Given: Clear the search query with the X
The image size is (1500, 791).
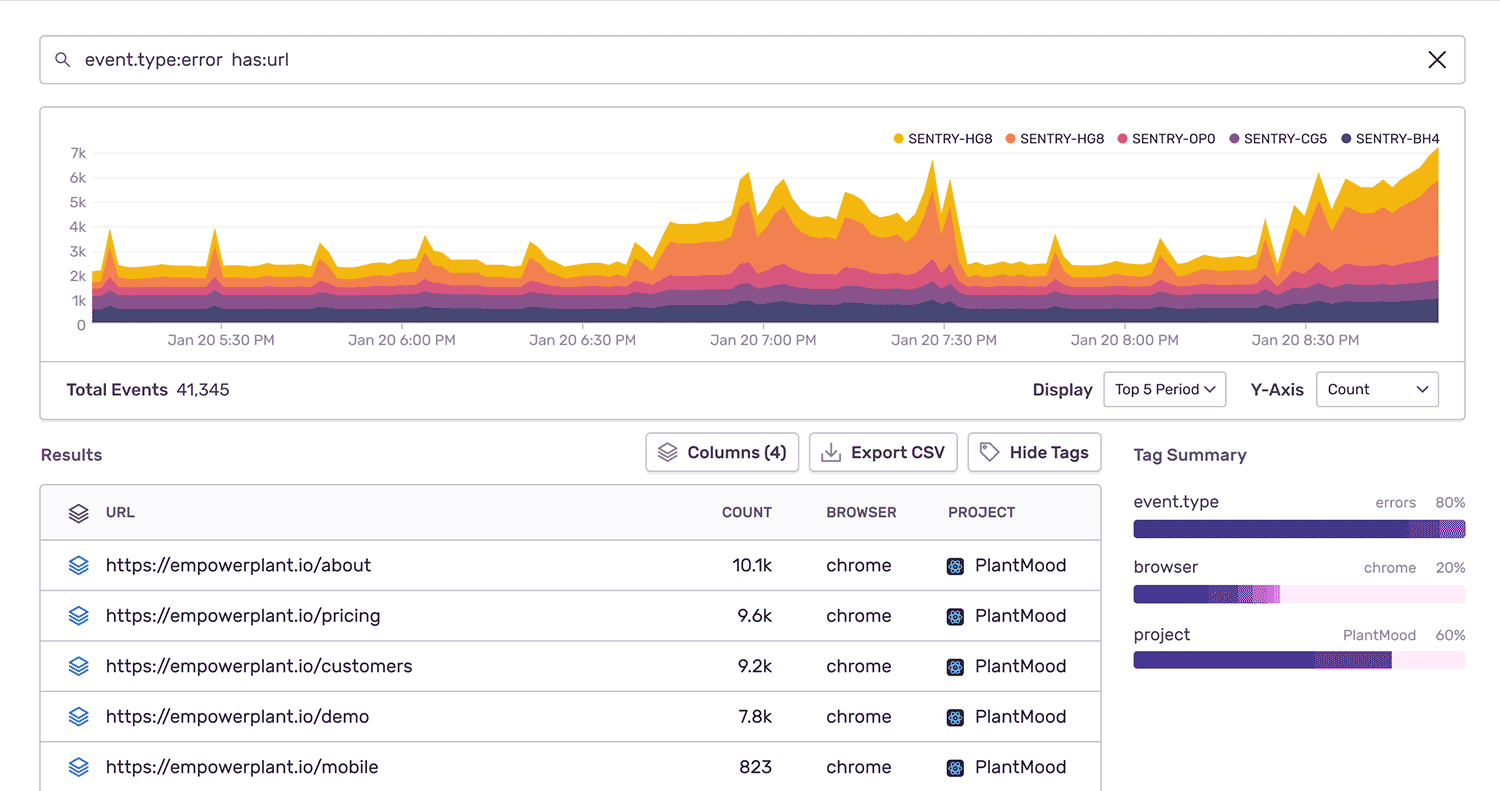Looking at the screenshot, I should [1437, 60].
